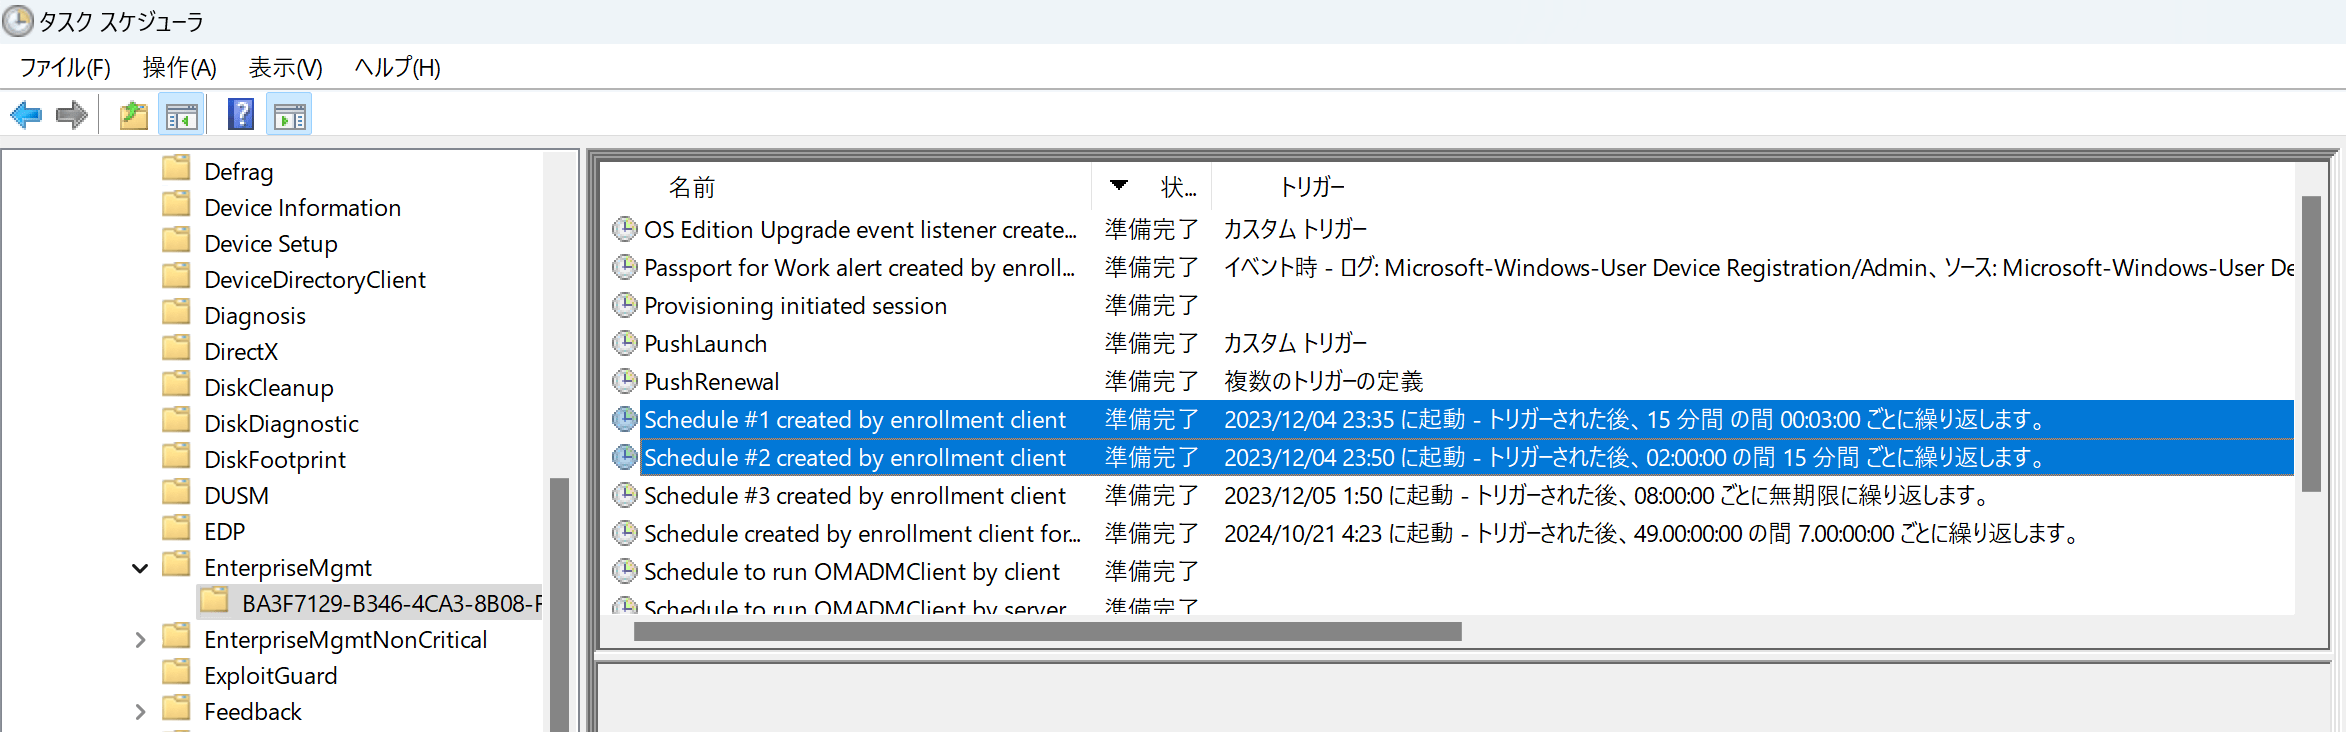Viewport: 2346px width, 732px height.
Task: Open help with the question mark icon
Action: (x=241, y=115)
